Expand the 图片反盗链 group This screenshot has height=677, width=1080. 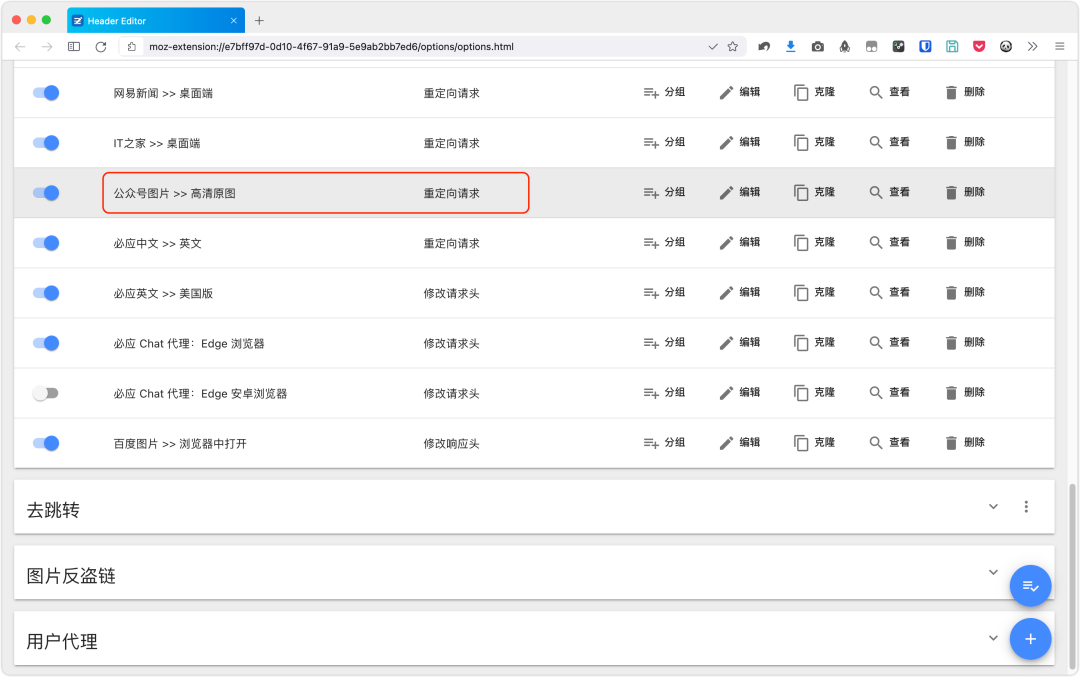click(x=993, y=572)
